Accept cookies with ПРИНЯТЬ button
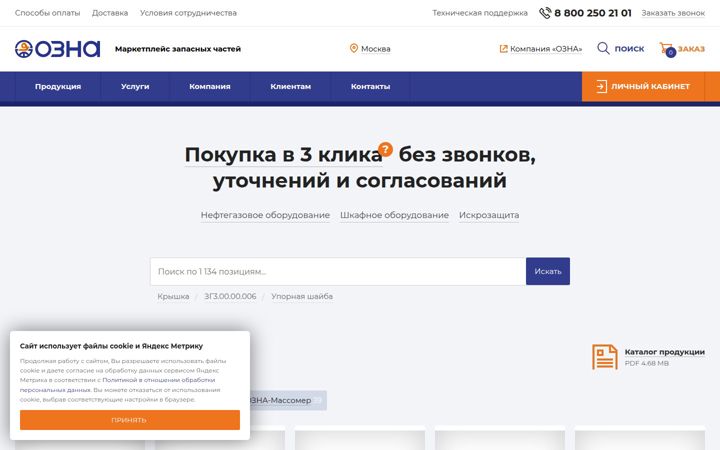This screenshot has height=450, width=720. click(x=129, y=420)
